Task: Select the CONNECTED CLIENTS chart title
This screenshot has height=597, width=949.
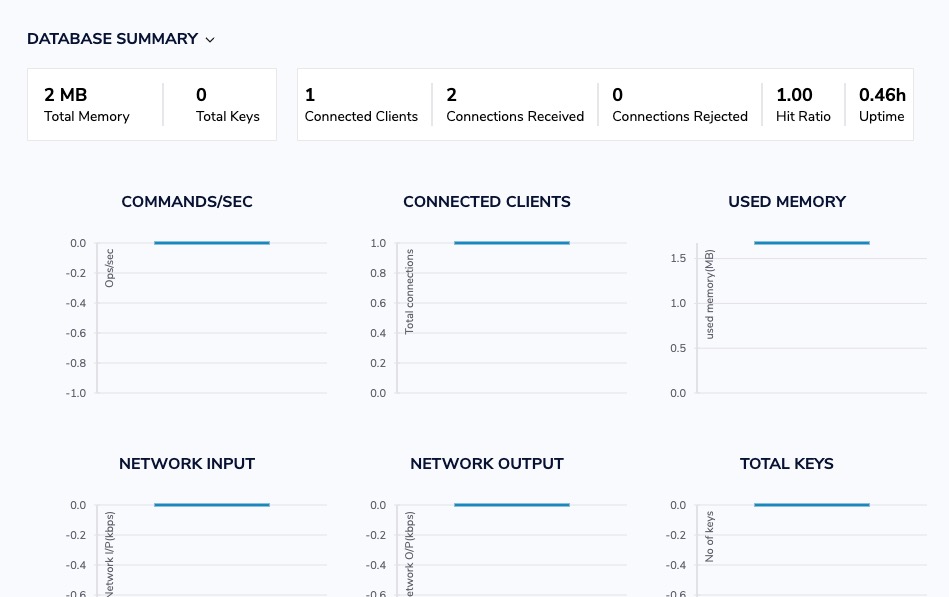Action: pyautogui.click(x=486, y=202)
